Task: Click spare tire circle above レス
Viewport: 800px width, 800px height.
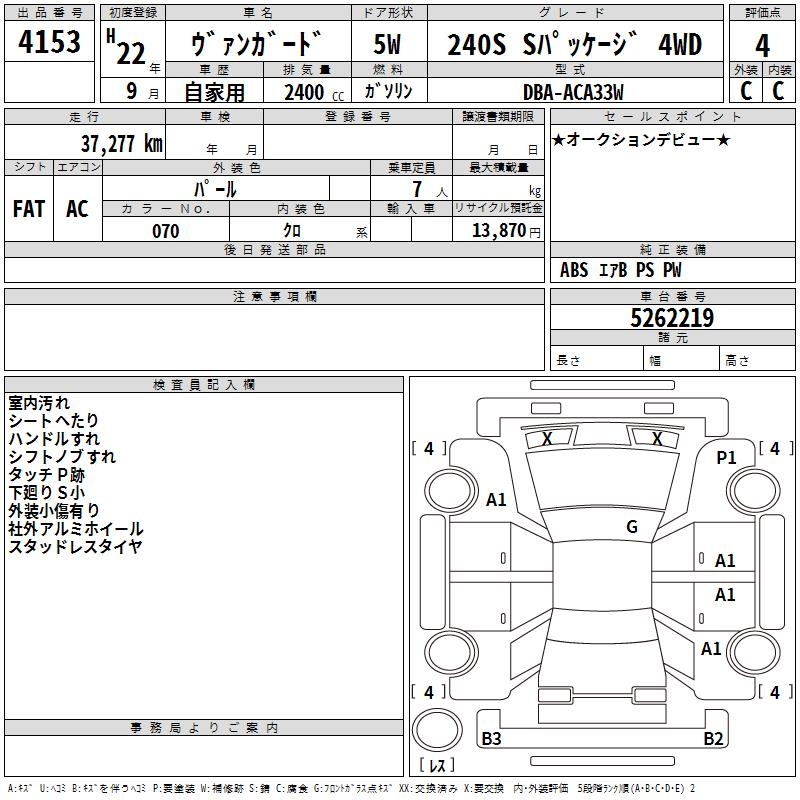Action: [437, 730]
